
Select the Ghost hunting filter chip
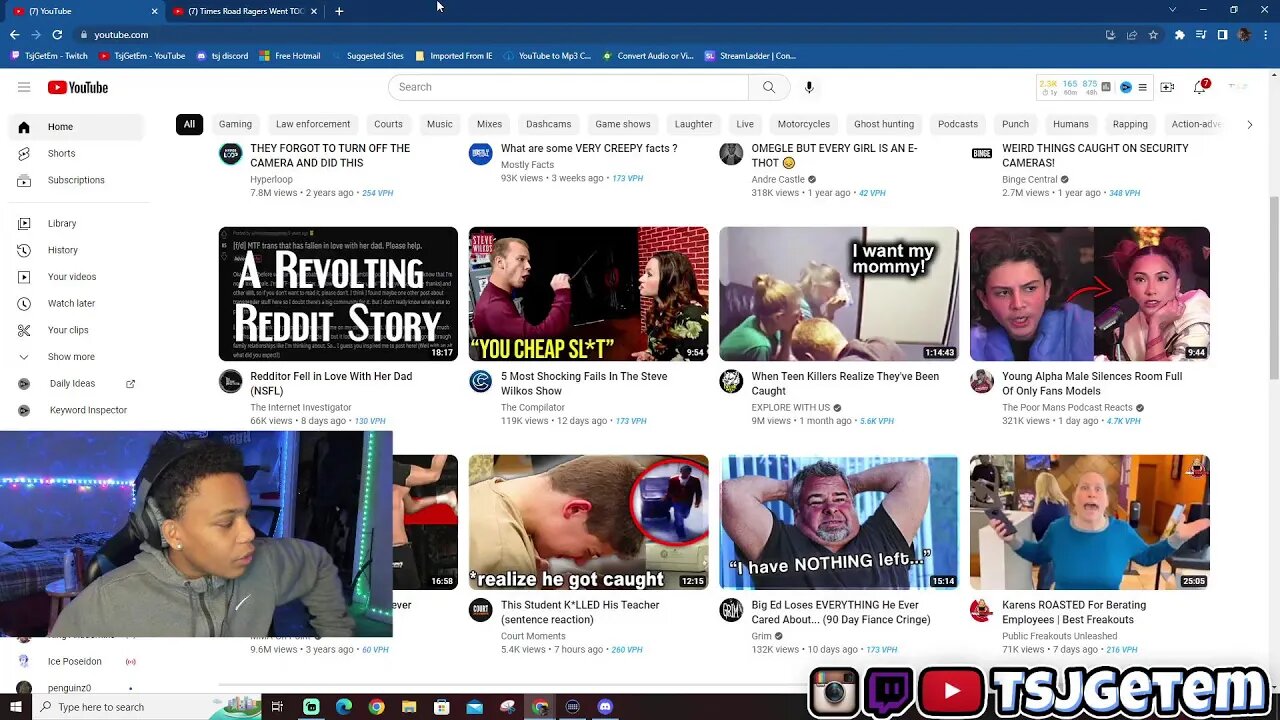pyautogui.click(x=884, y=124)
